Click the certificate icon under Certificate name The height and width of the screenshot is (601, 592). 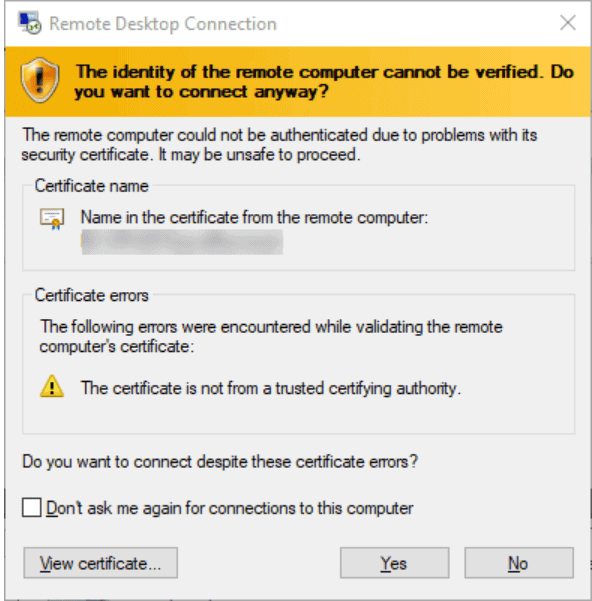tap(52, 219)
